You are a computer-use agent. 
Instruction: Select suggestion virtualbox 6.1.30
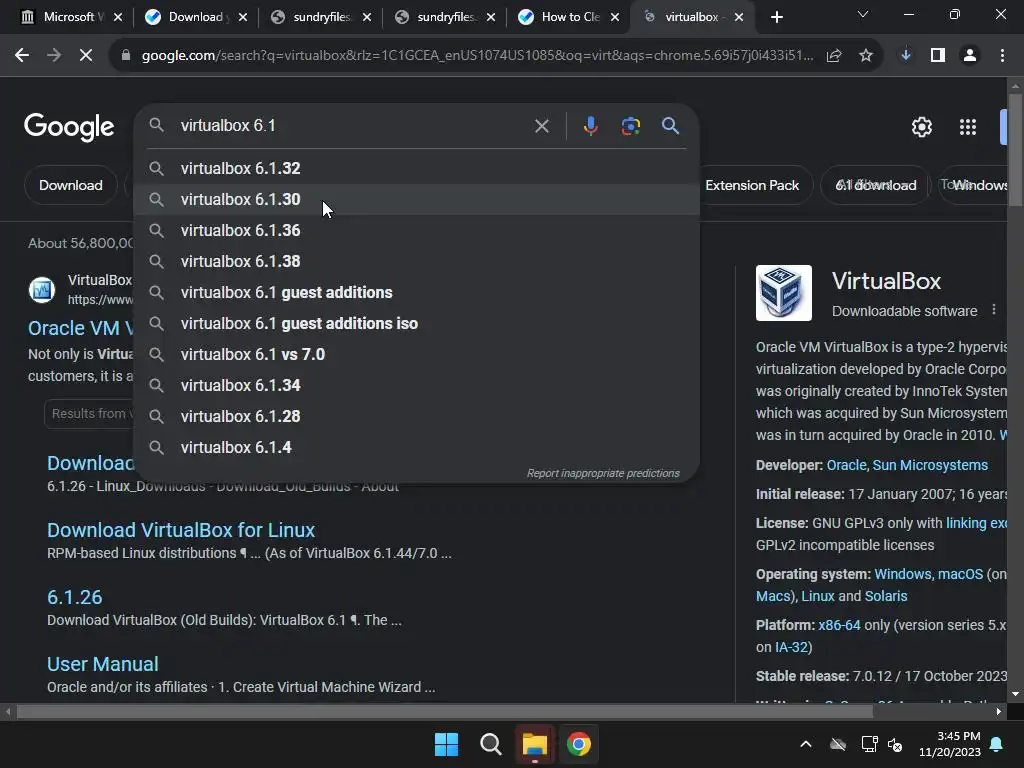417,199
